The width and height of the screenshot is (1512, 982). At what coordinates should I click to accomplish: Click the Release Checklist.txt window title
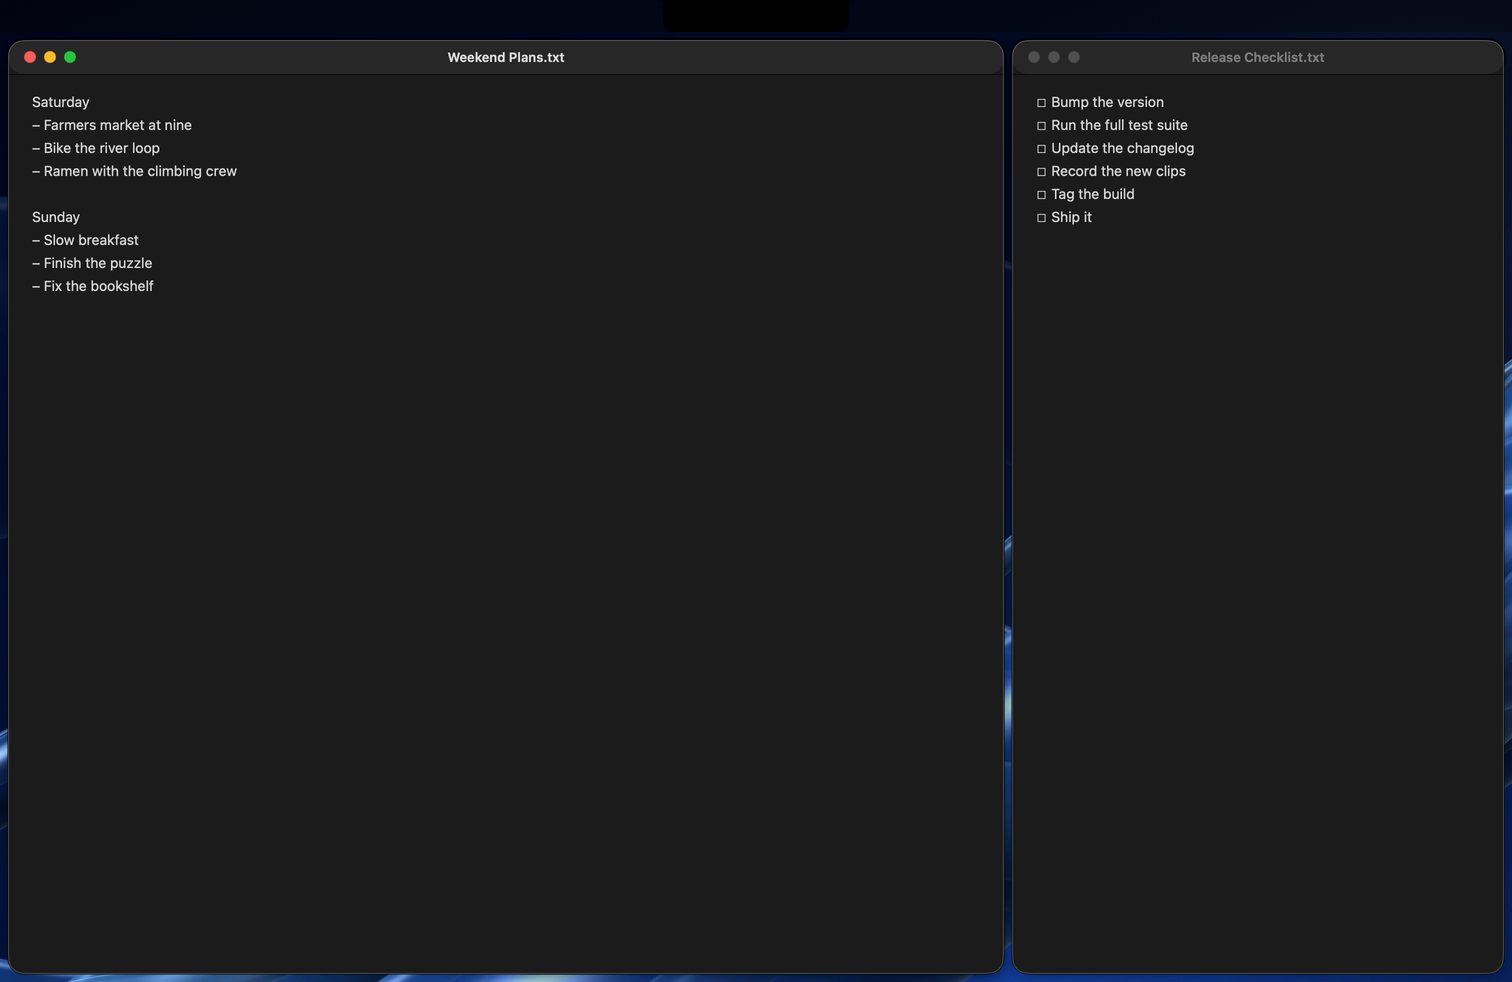1258,58
